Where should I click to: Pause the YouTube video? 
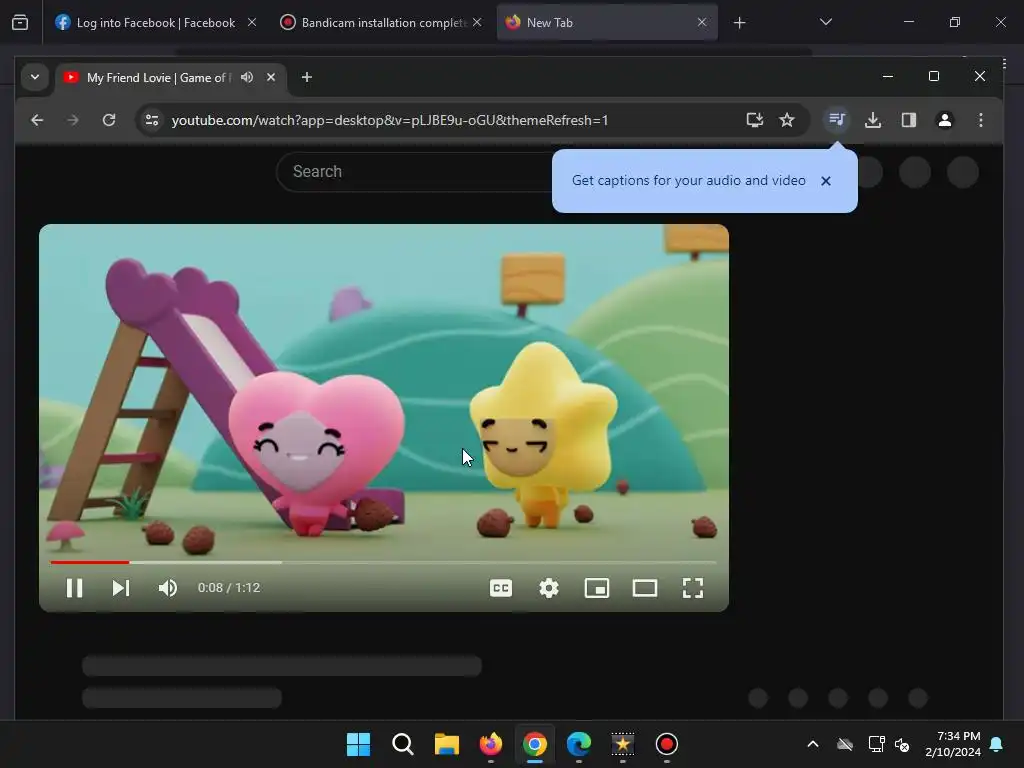coord(74,588)
